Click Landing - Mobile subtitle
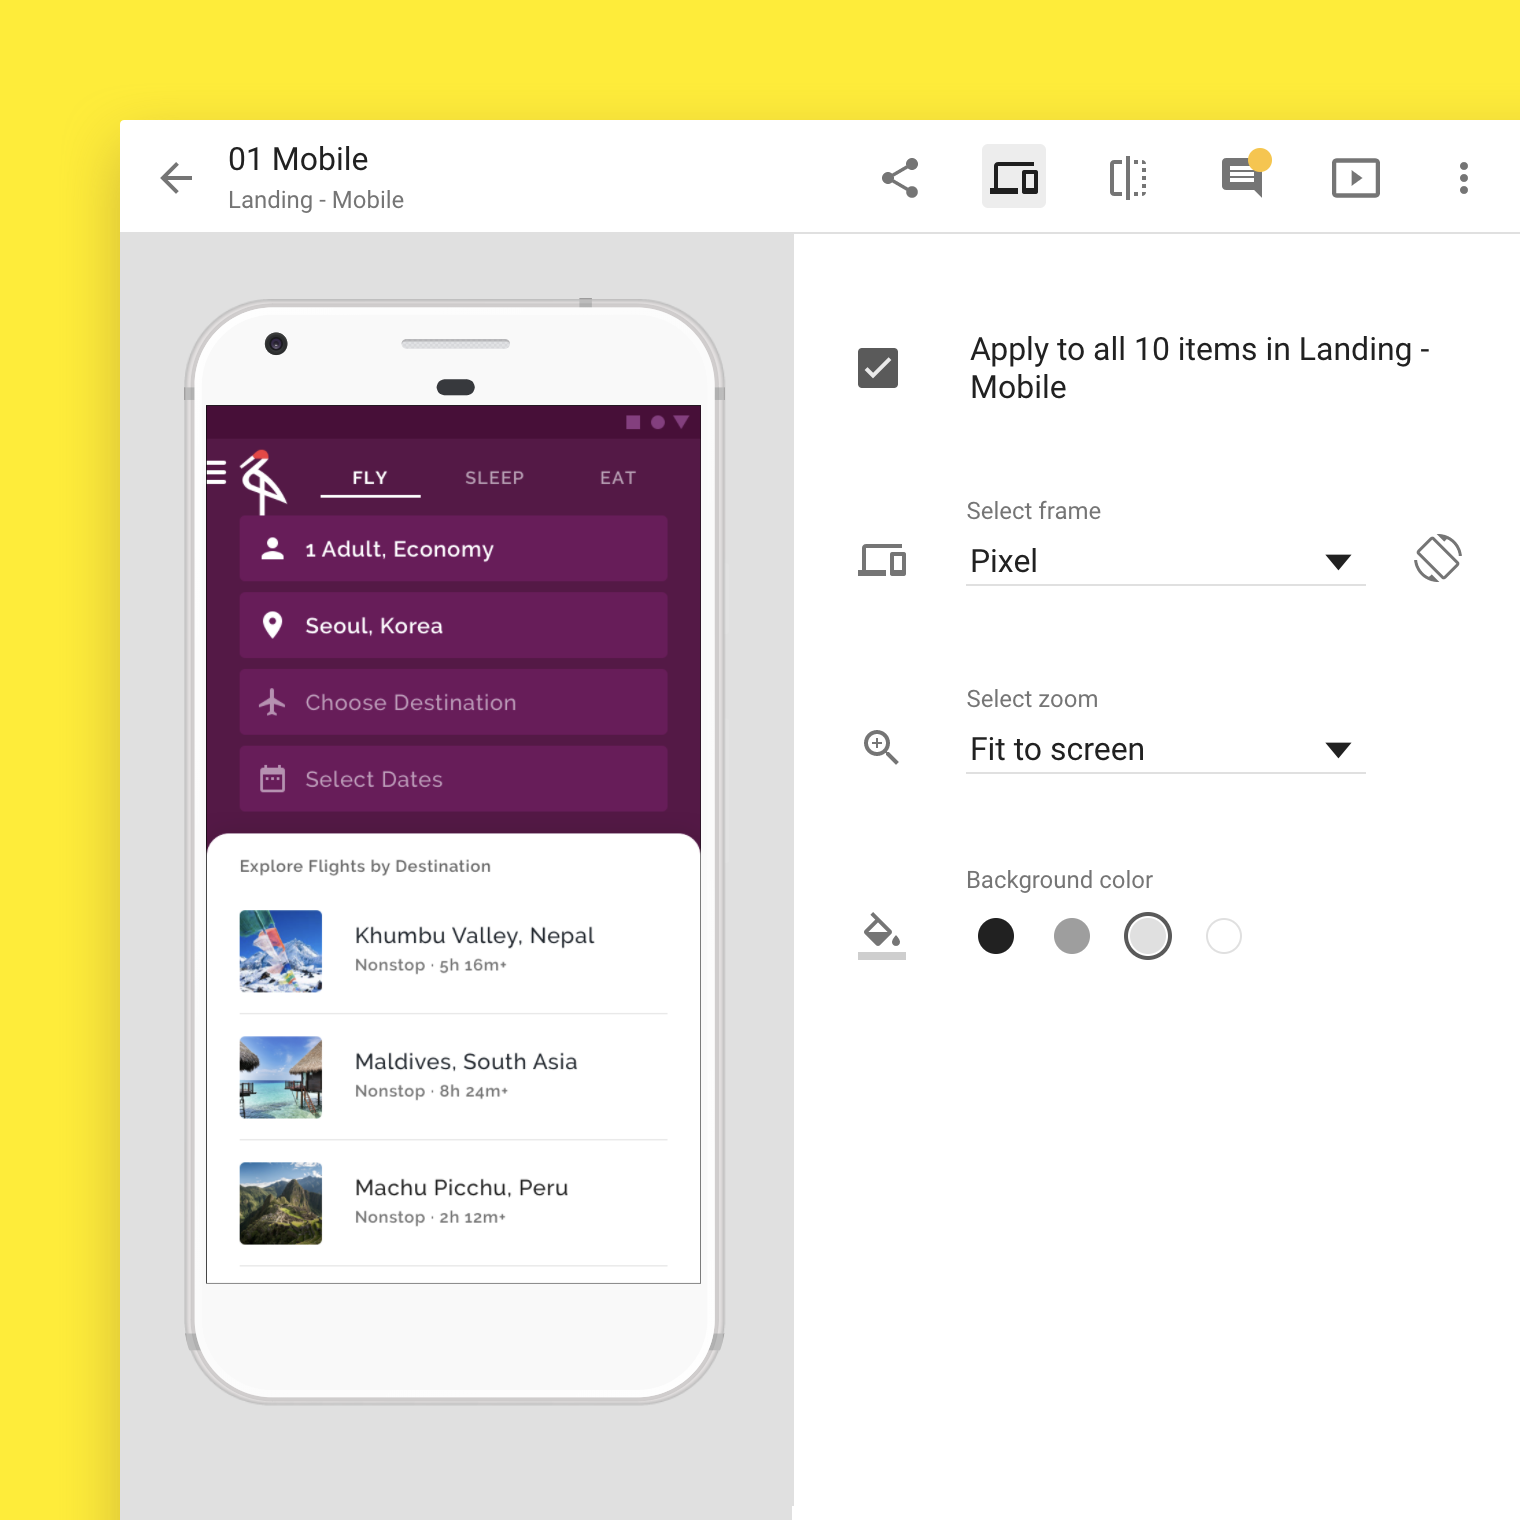 coord(316,200)
